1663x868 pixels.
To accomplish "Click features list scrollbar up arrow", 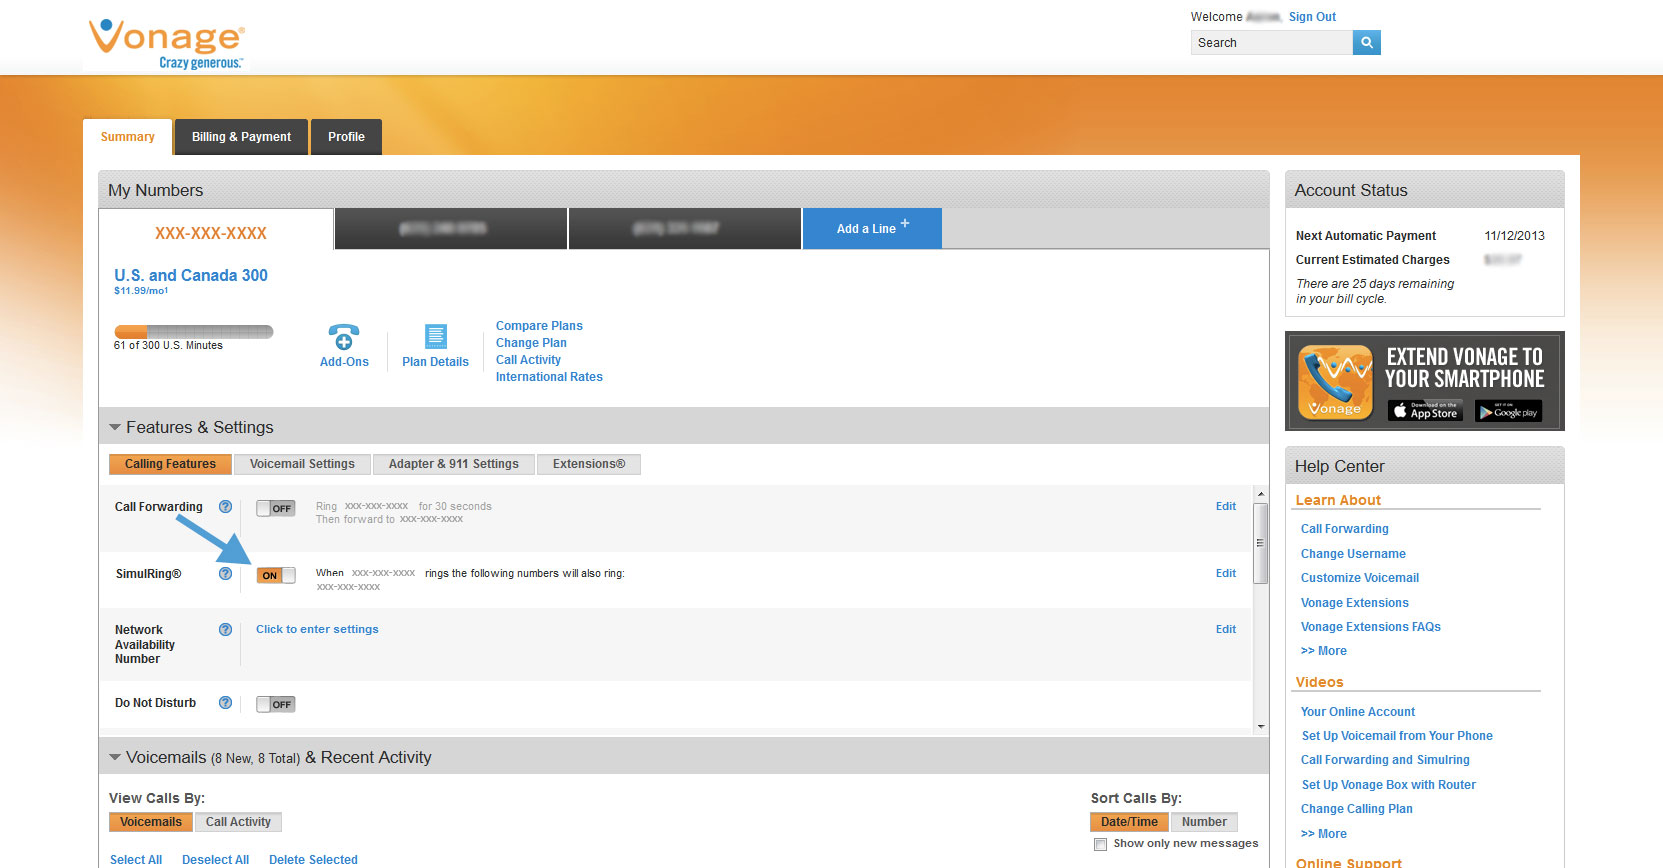I will tap(1261, 494).
